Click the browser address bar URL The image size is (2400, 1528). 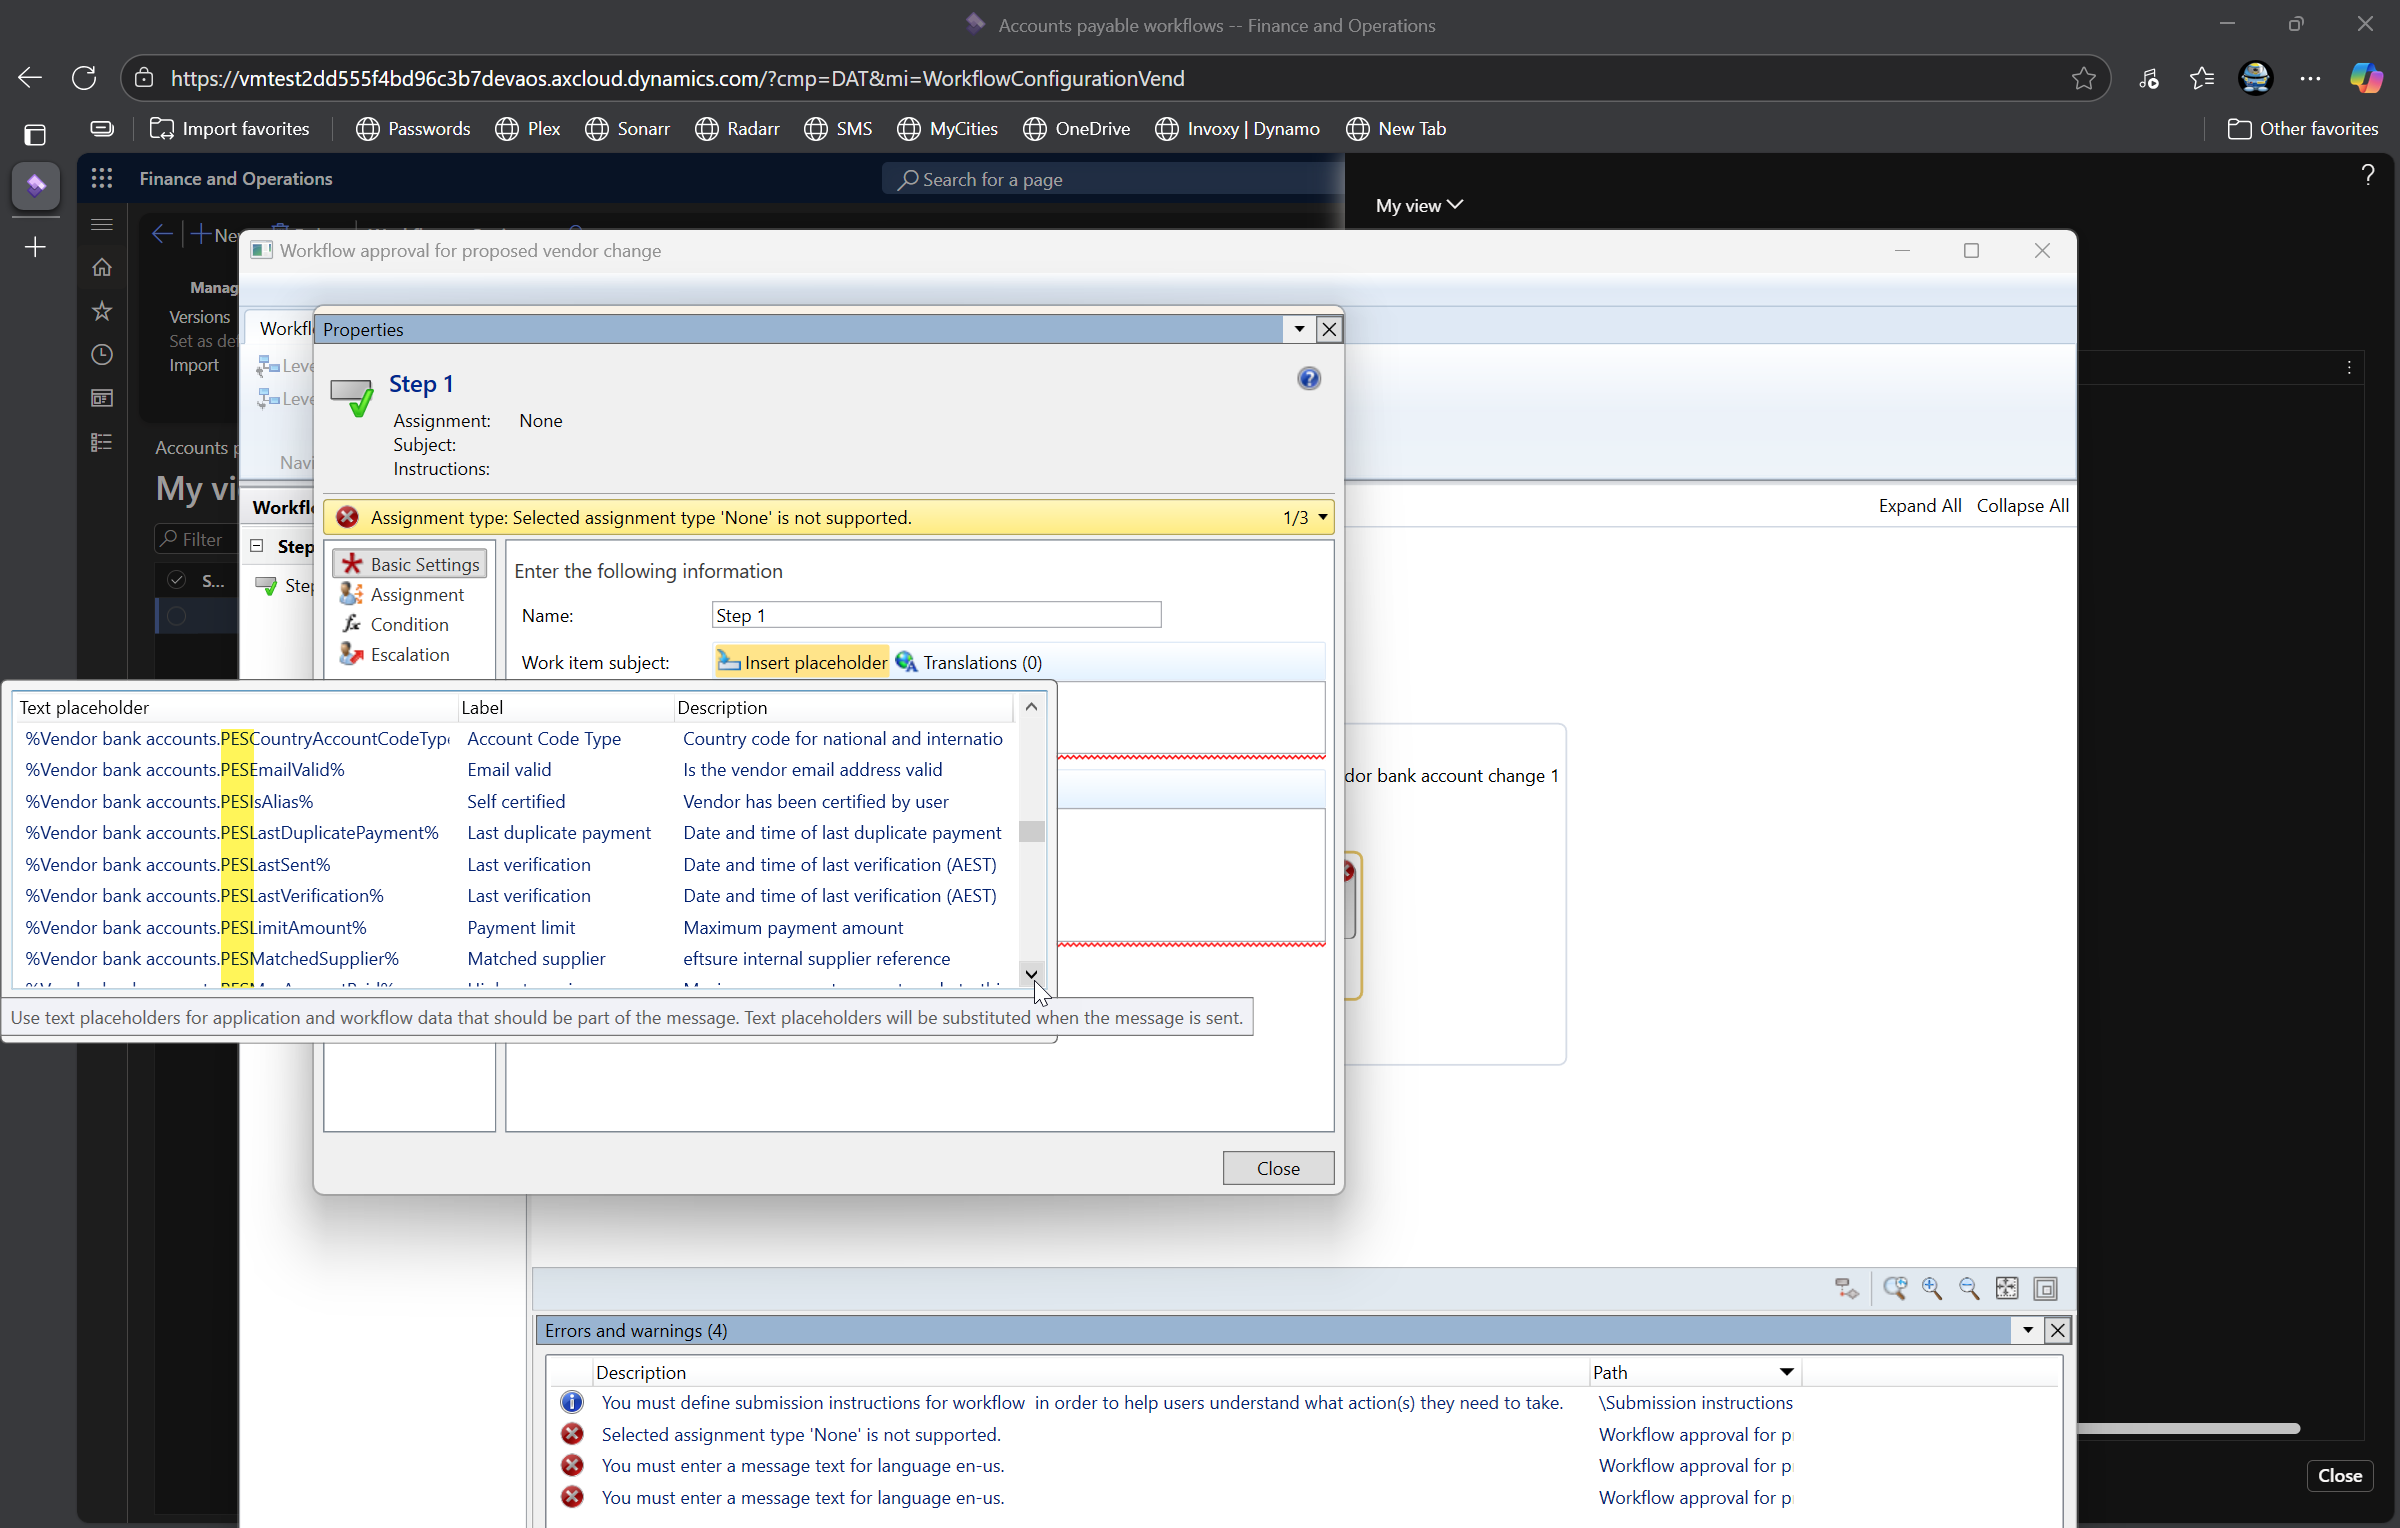pos(677,78)
